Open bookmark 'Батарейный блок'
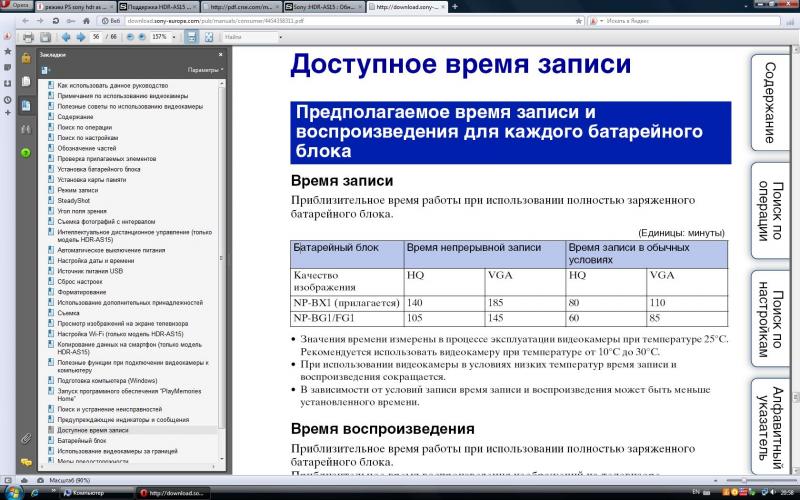This screenshot has height=500, width=800. click(82, 440)
